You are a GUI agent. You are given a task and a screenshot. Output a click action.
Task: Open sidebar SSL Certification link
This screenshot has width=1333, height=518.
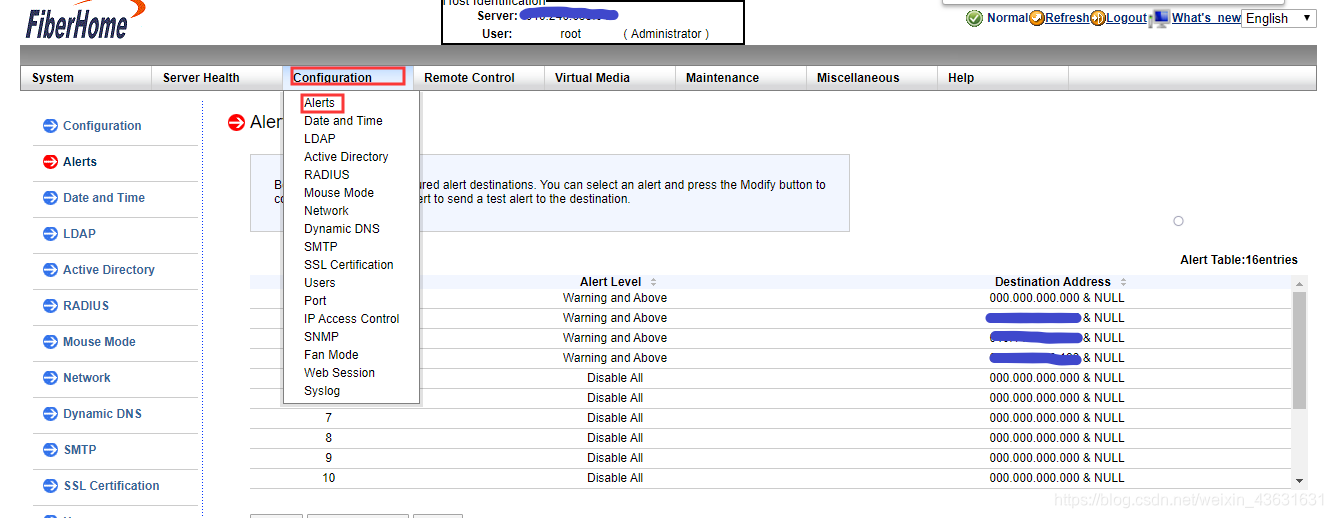click(112, 486)
